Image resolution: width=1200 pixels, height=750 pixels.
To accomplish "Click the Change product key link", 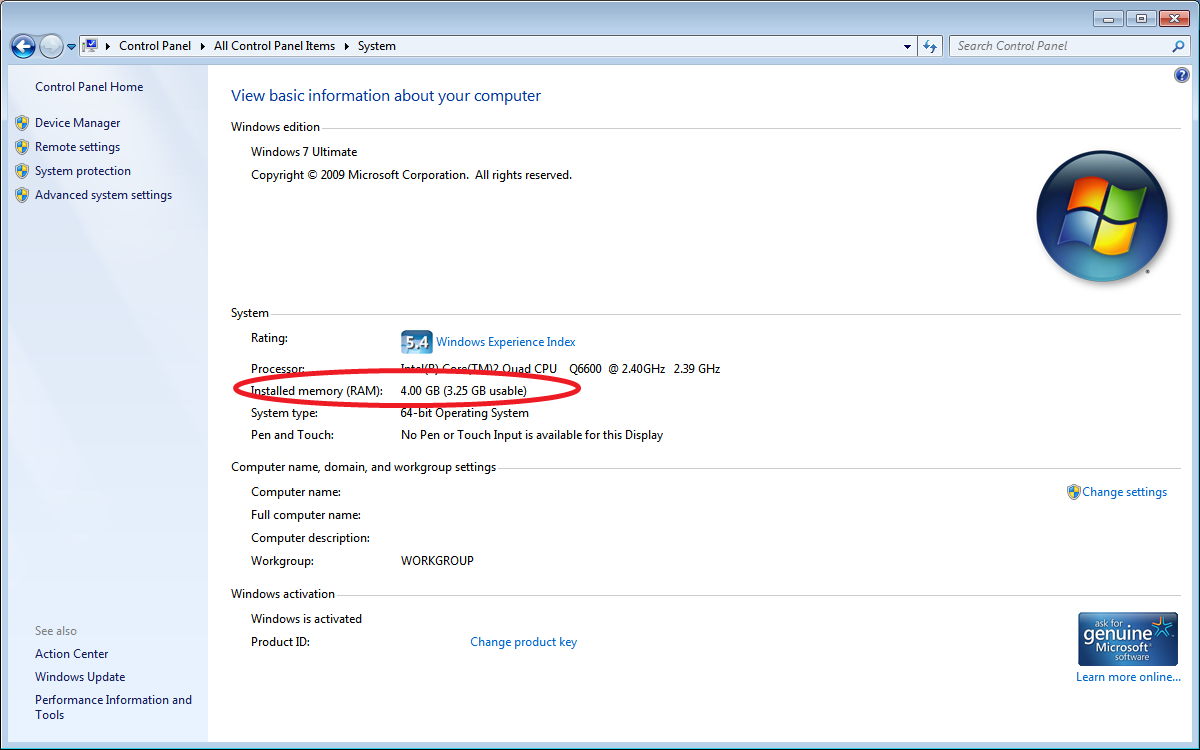I will pyautogui.click(x=523, y=642).
